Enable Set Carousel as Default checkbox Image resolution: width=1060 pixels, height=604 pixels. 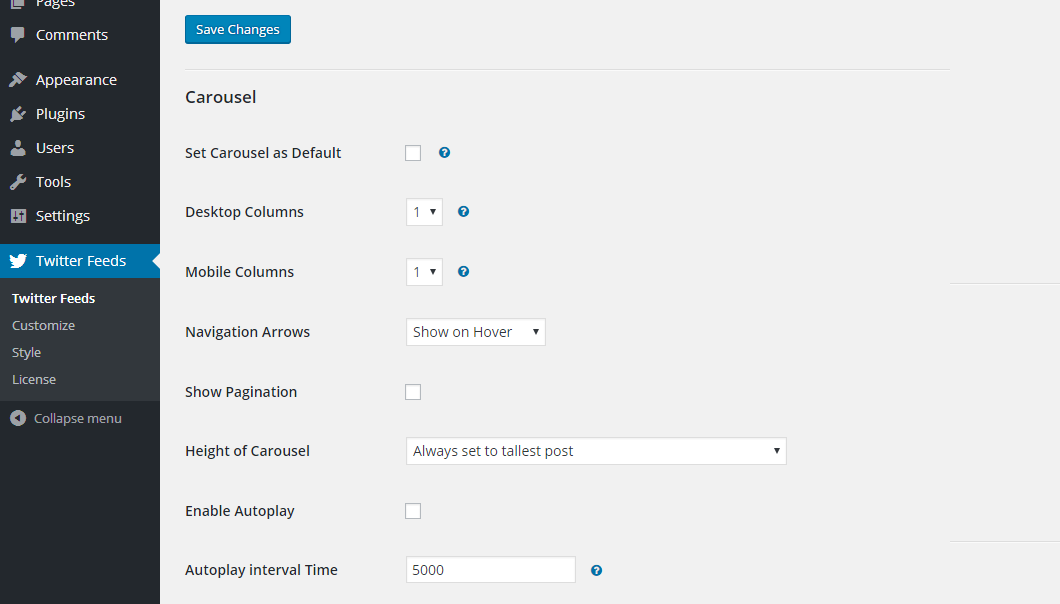point(413,153)
